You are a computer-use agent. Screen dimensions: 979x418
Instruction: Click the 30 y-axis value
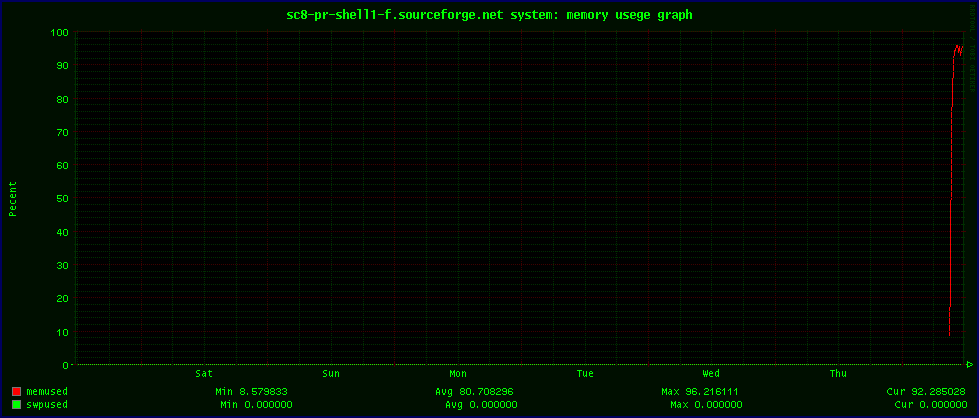tap(61, 265)
